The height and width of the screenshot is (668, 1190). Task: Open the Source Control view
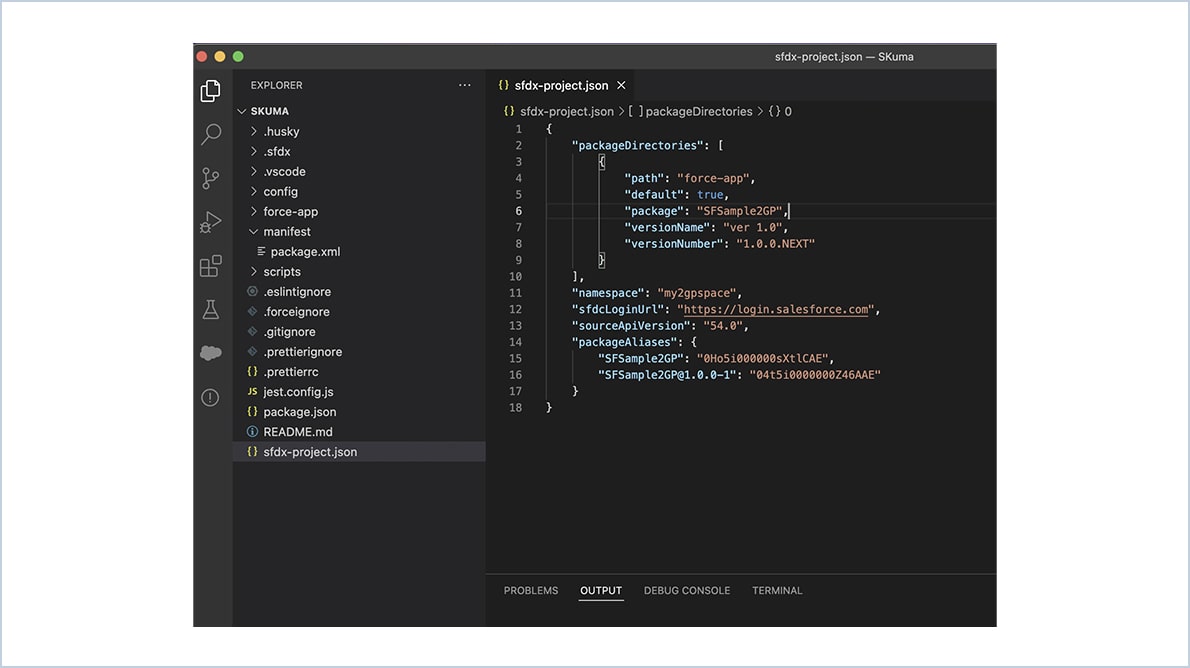[211, 176]
